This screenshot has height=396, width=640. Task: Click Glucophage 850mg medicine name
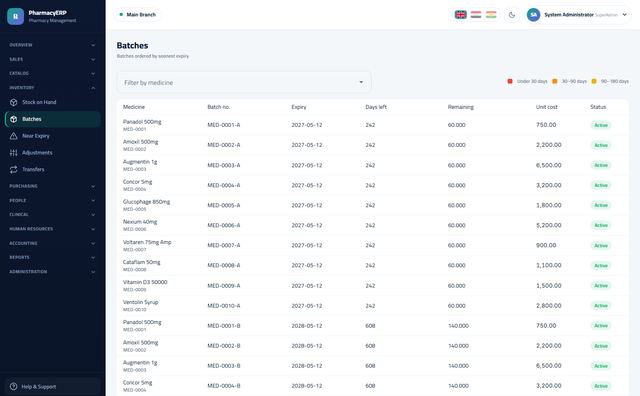point(147,202)
